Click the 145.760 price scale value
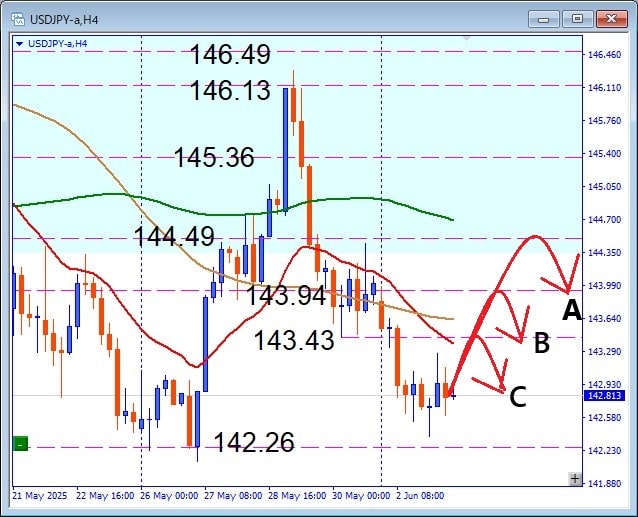 coord(605,120)
